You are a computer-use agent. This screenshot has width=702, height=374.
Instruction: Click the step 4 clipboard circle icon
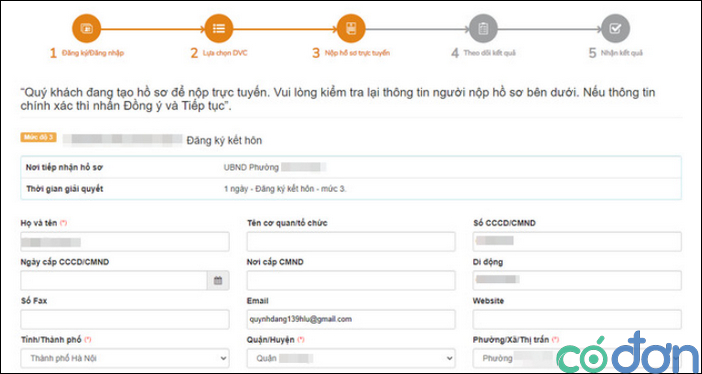483,29
